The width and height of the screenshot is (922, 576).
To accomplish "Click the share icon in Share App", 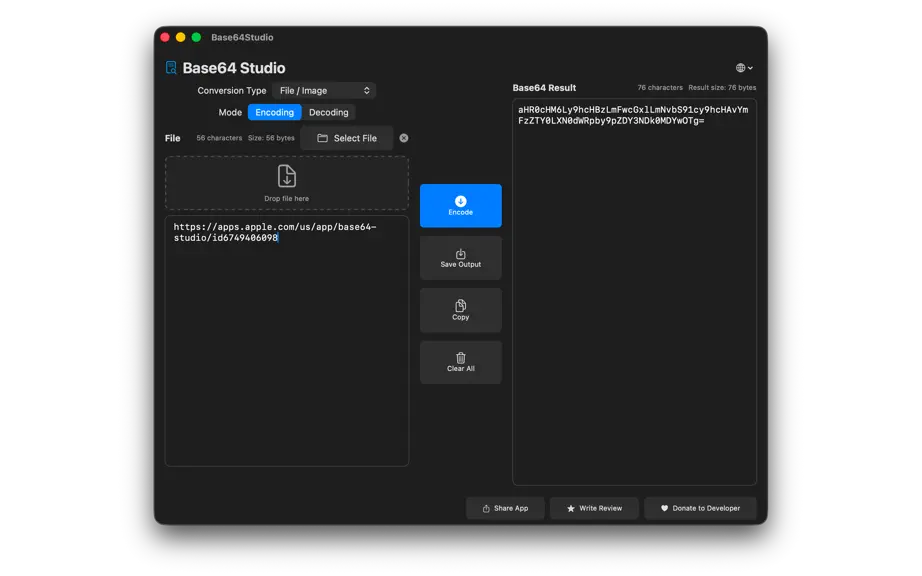I will point(486,508).
